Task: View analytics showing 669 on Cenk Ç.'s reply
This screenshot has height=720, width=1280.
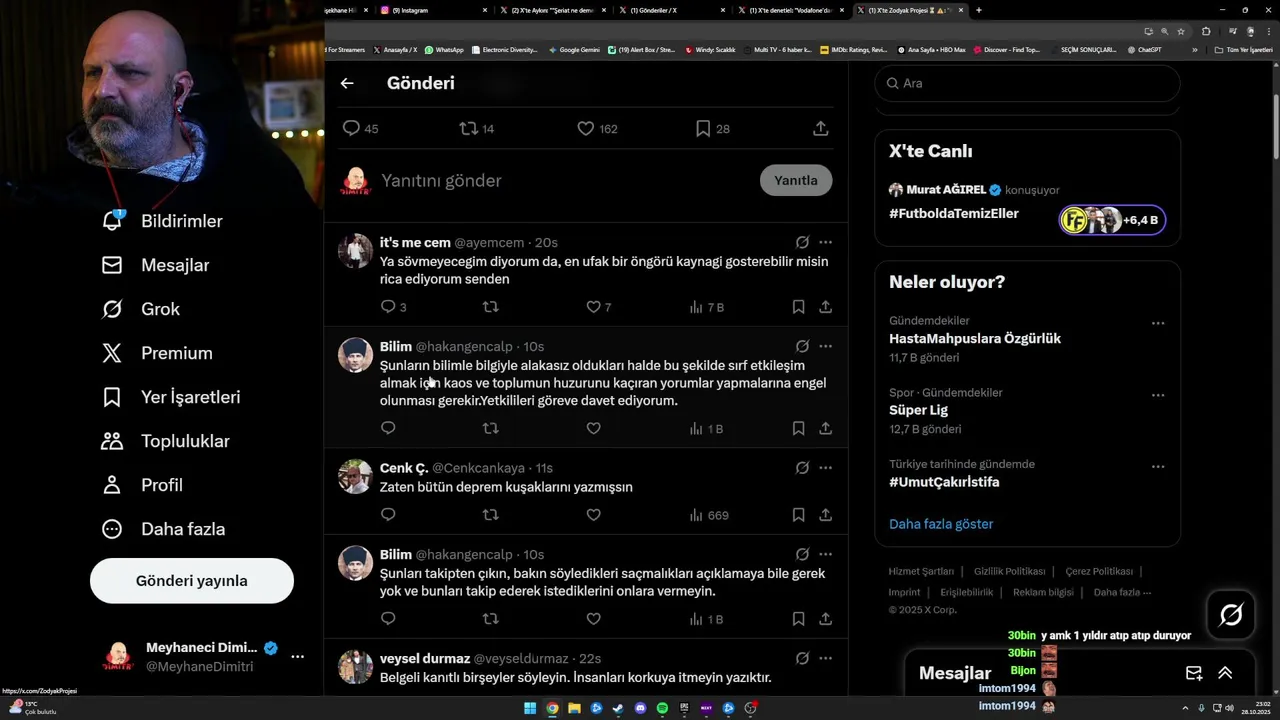Action: pyautogui.click(x=709, y=515)
